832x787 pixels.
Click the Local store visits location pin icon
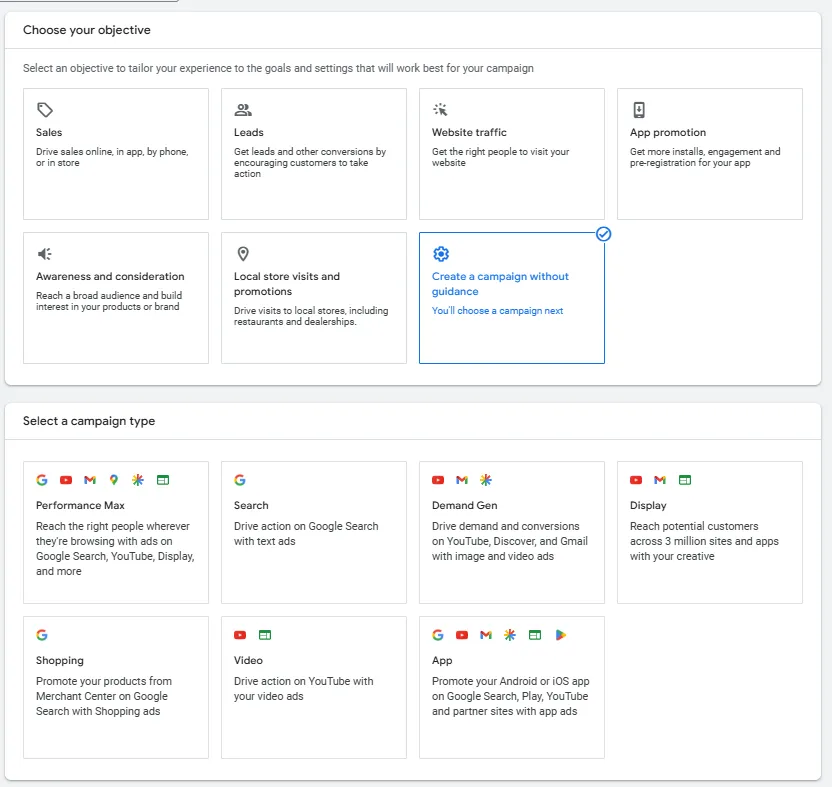[x=242, y=254]
